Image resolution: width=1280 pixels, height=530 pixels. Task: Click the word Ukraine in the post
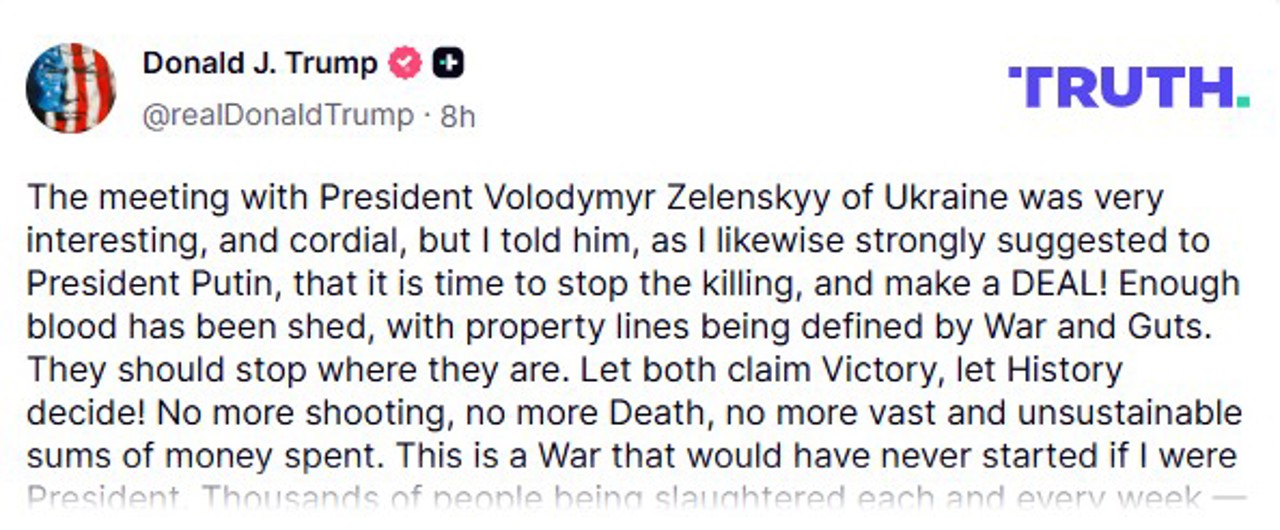pyautogui.click(x=946, y=197)
